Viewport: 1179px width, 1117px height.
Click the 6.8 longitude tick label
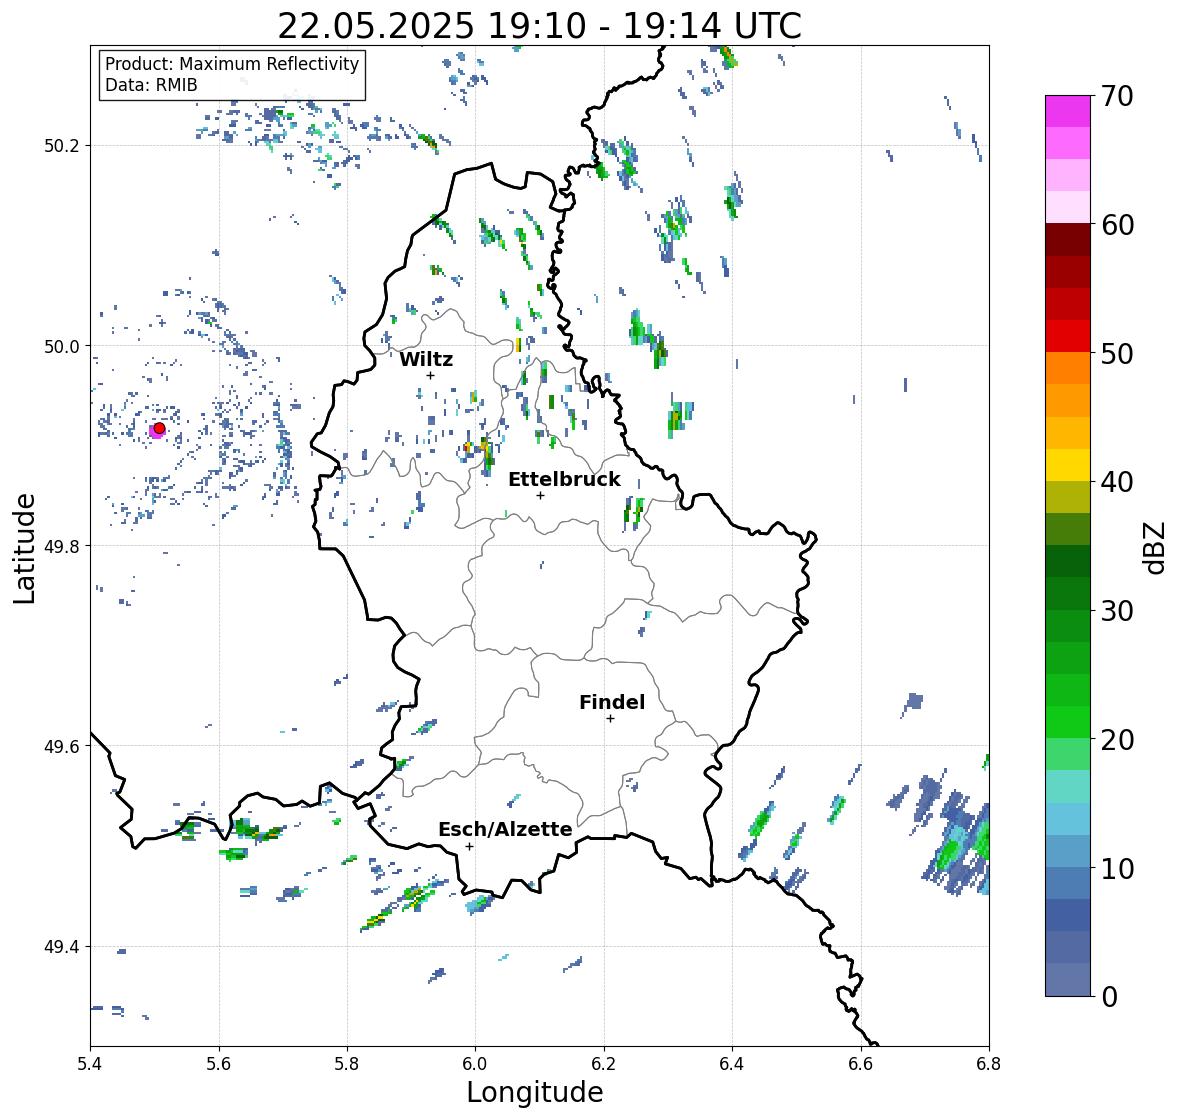(x=989, y=1064)
